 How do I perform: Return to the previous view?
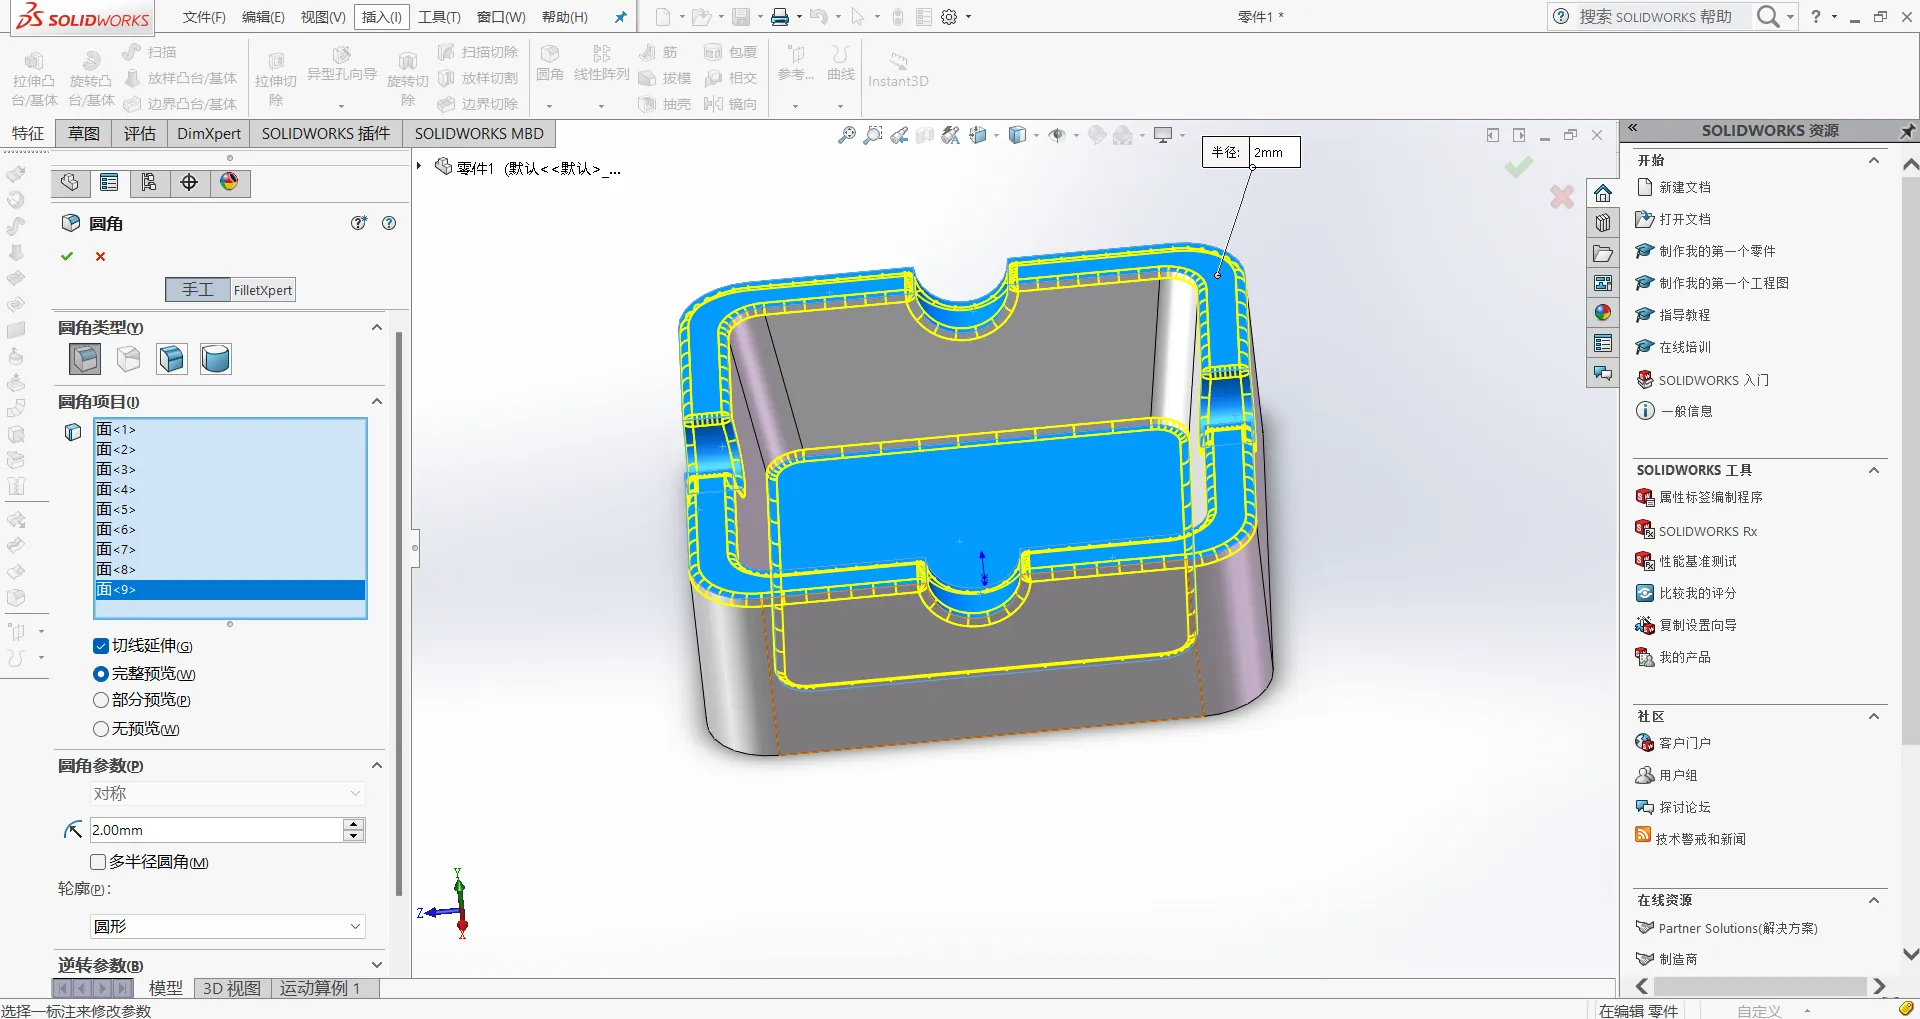(899, 135)
